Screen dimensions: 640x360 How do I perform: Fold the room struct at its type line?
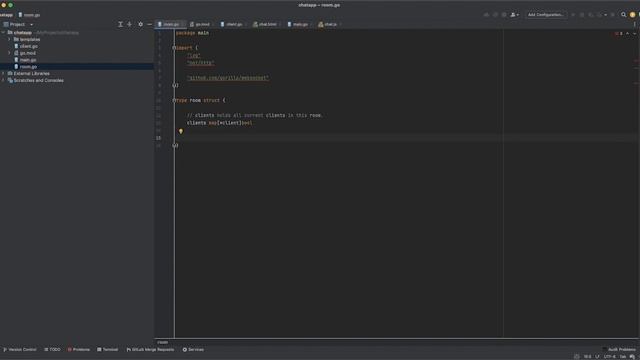tap(174, 100)
